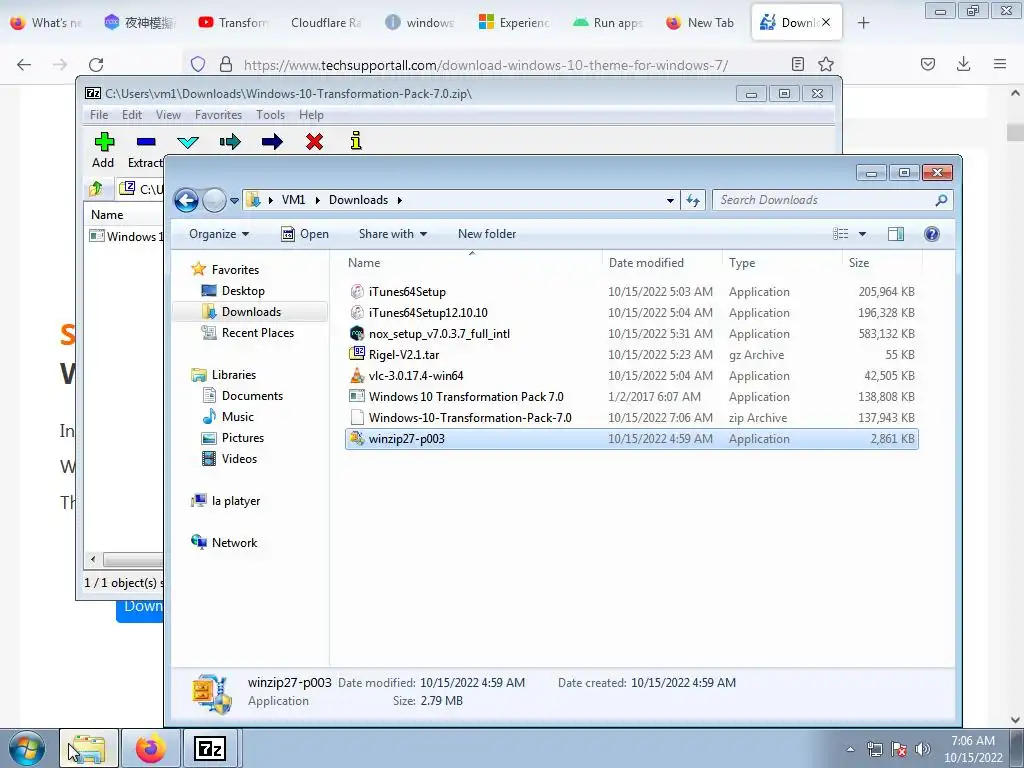1024x768 pixels.
Task: Click the Save to Pocket icon
Action: [928, 64]
